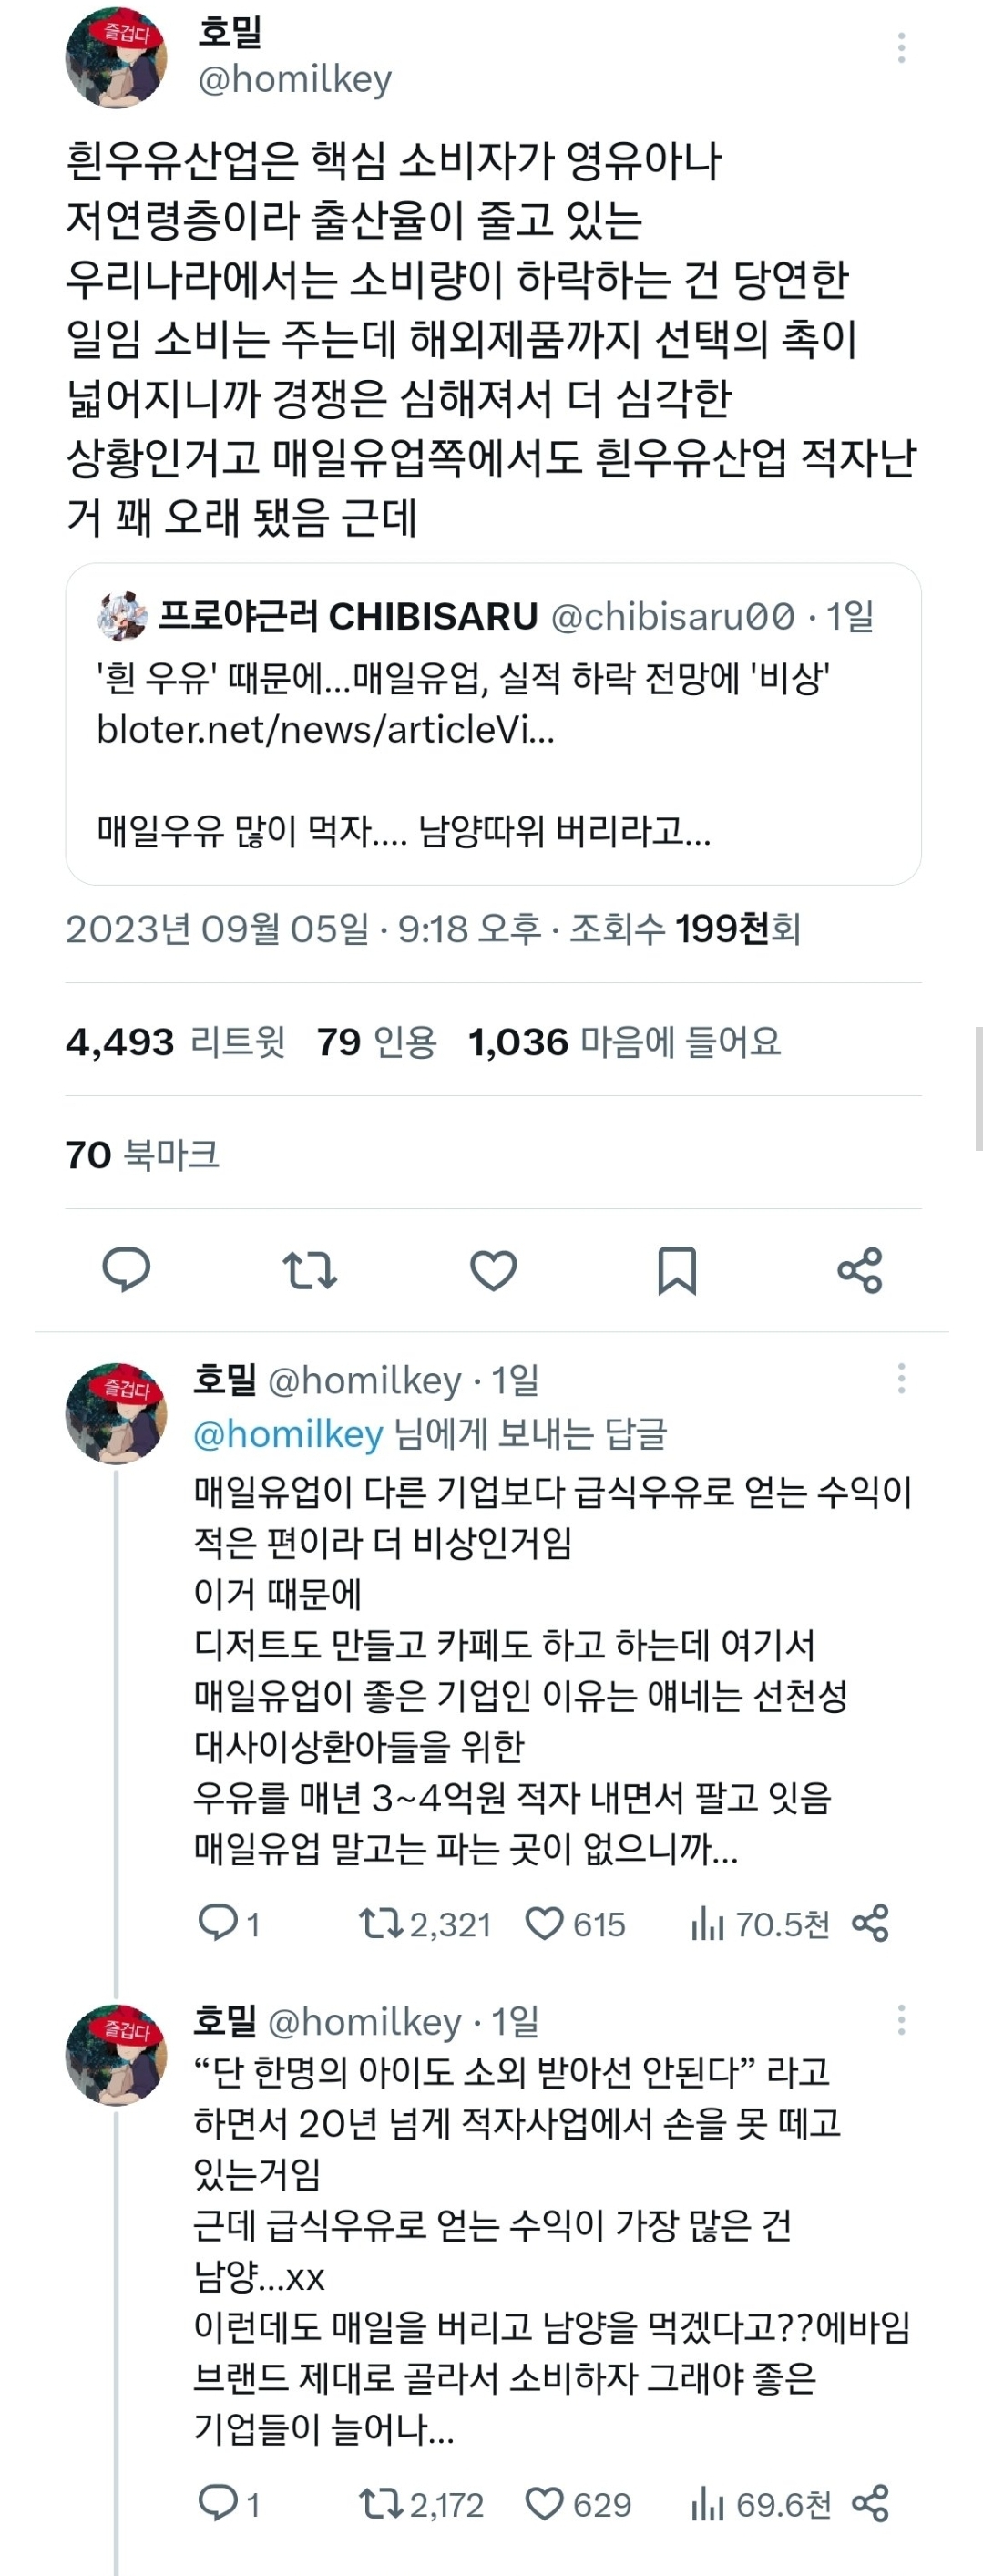Share the main tweet
The width and height of the screenshot is (983, 2576).
[860, 1270]
